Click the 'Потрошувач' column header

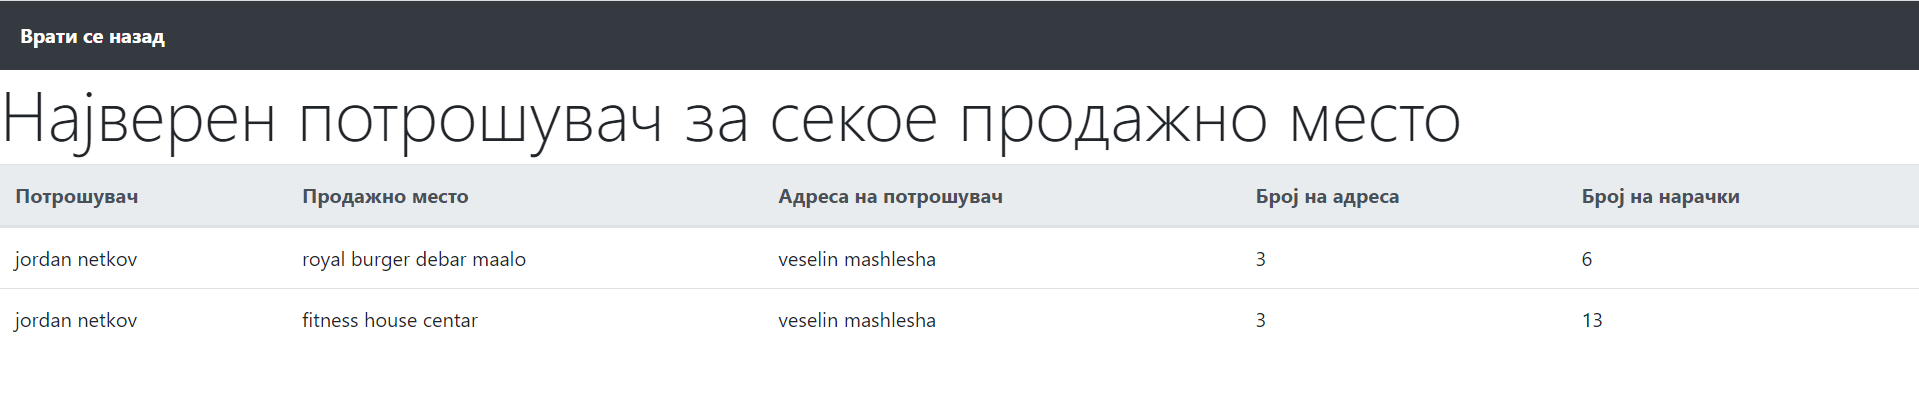[77, 197]
